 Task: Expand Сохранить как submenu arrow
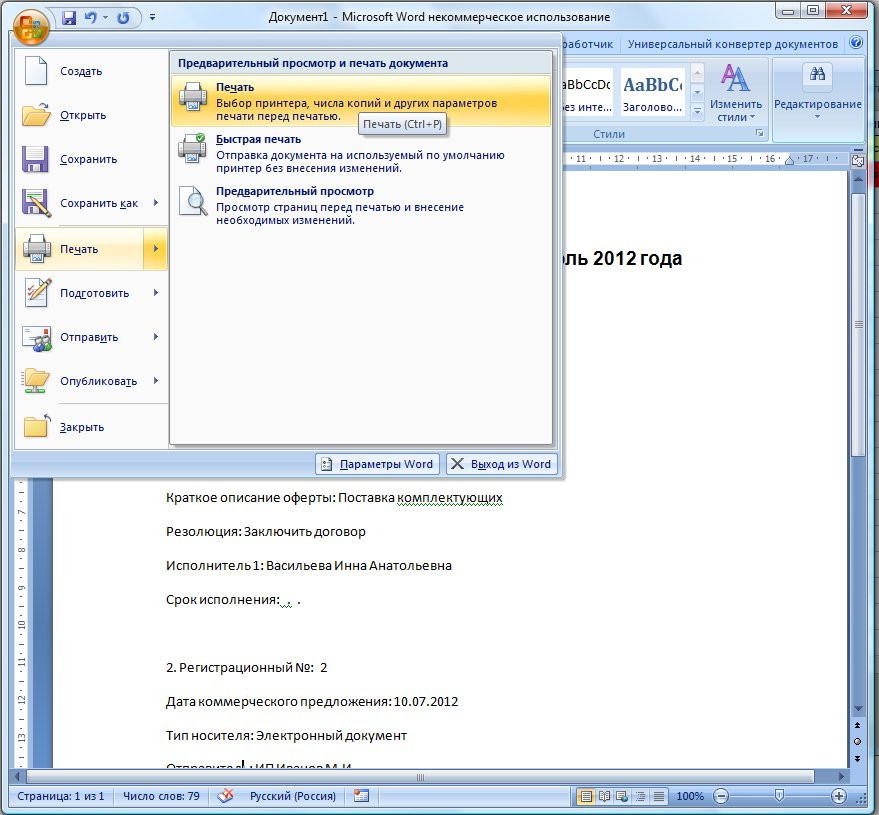point(156,203)
